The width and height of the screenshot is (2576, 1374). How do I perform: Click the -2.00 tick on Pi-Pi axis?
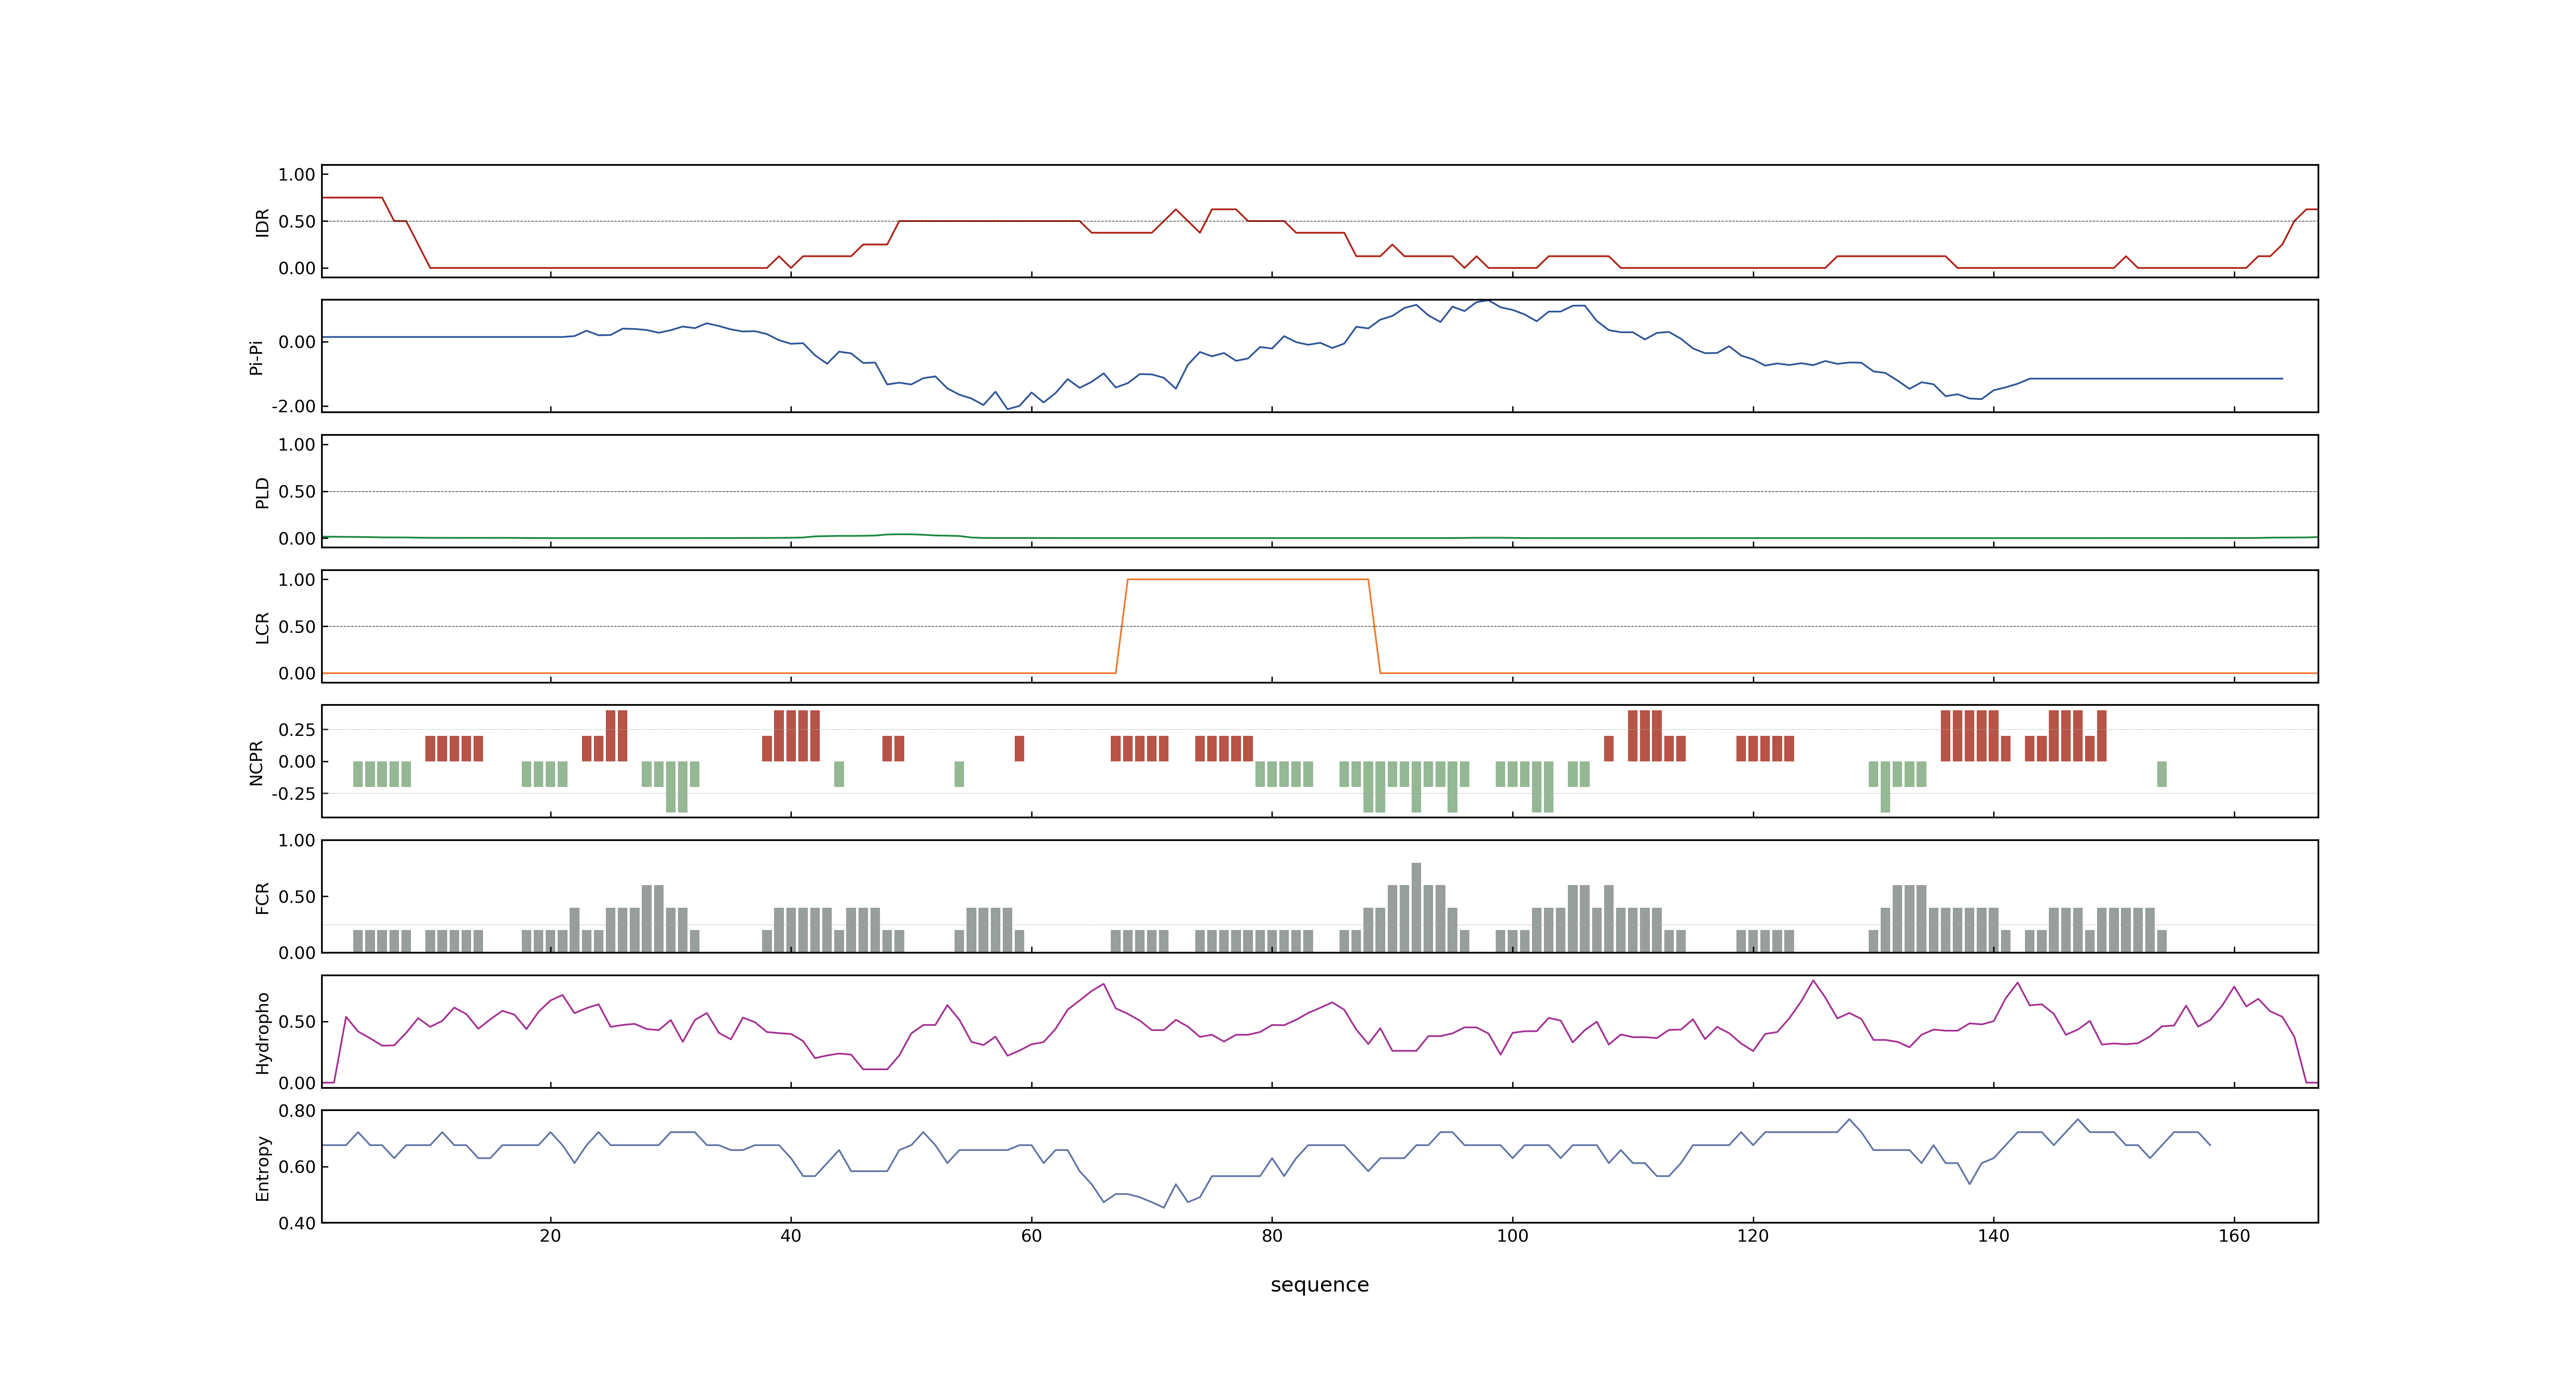(293, 406)
